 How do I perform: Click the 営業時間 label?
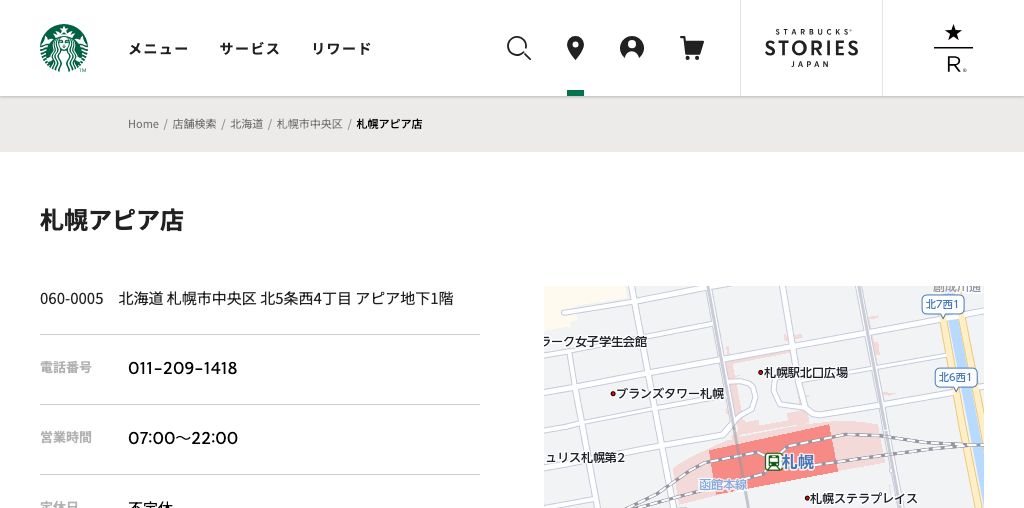[x=66, y=437]
